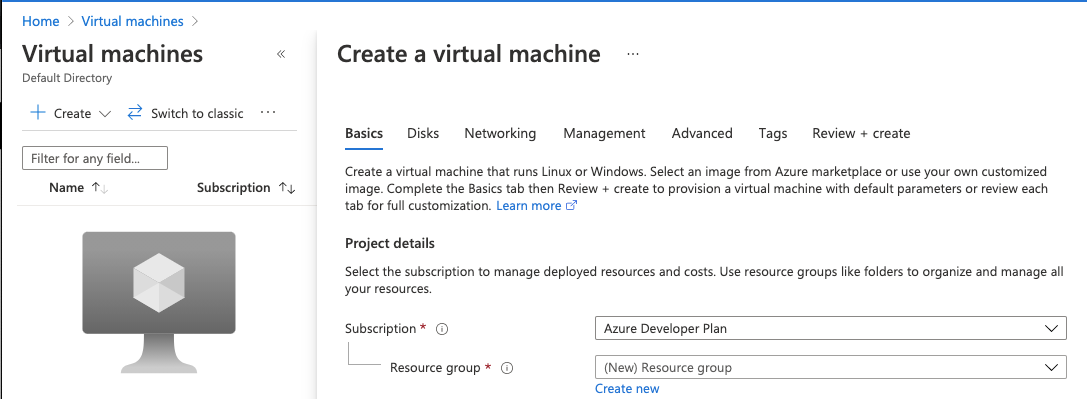Open the Learn more link

529,206
